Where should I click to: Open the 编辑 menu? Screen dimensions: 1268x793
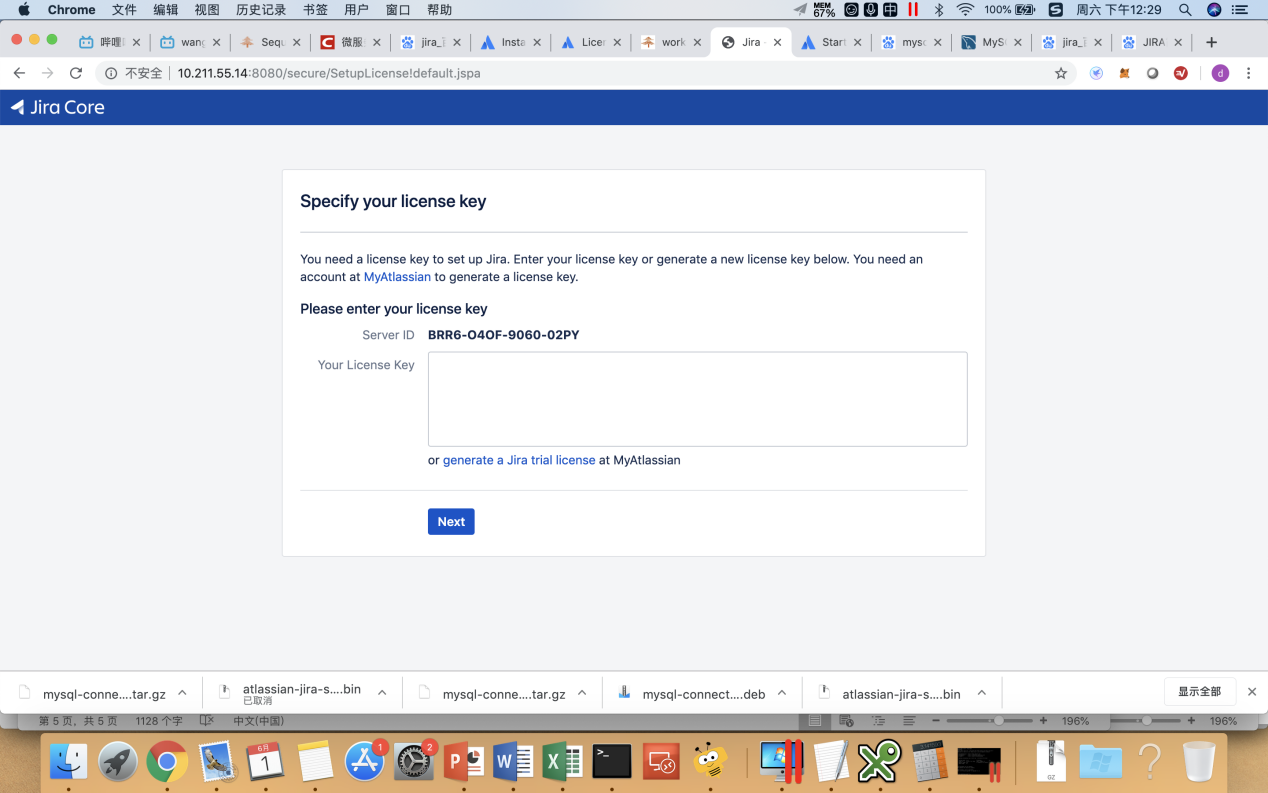[x=166, y=10]
